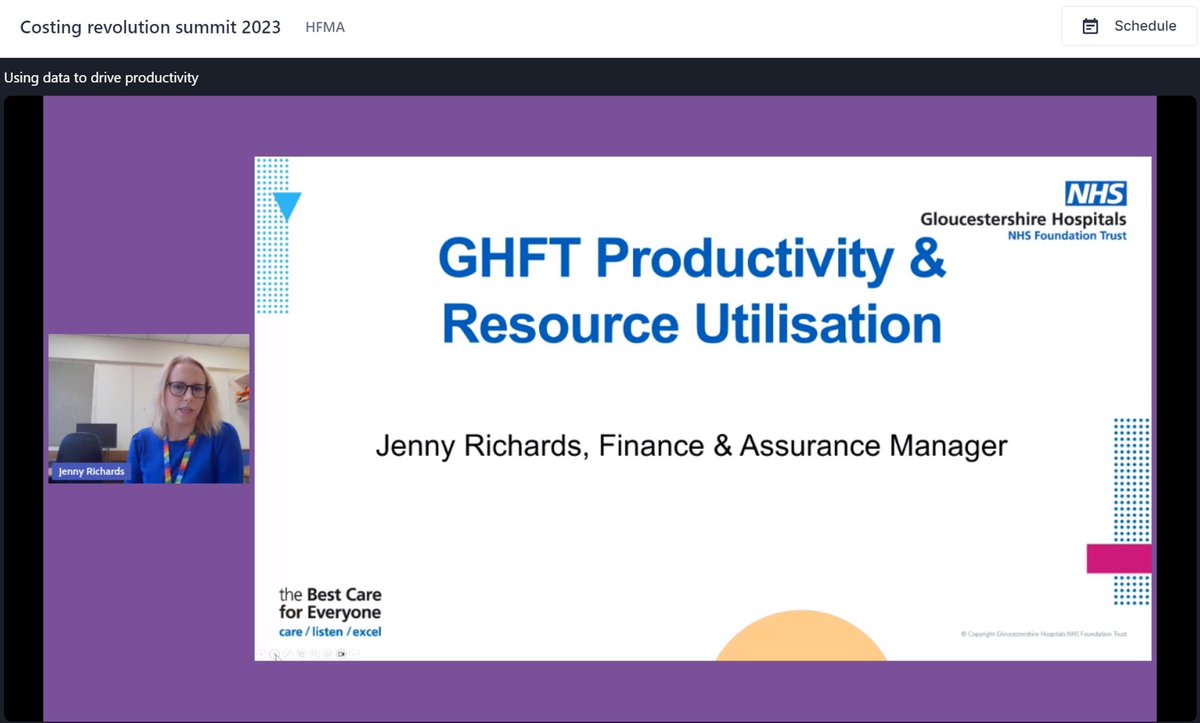Click the copyright Gloucestershire Hospitals footer text

[x=1043, y=633]
